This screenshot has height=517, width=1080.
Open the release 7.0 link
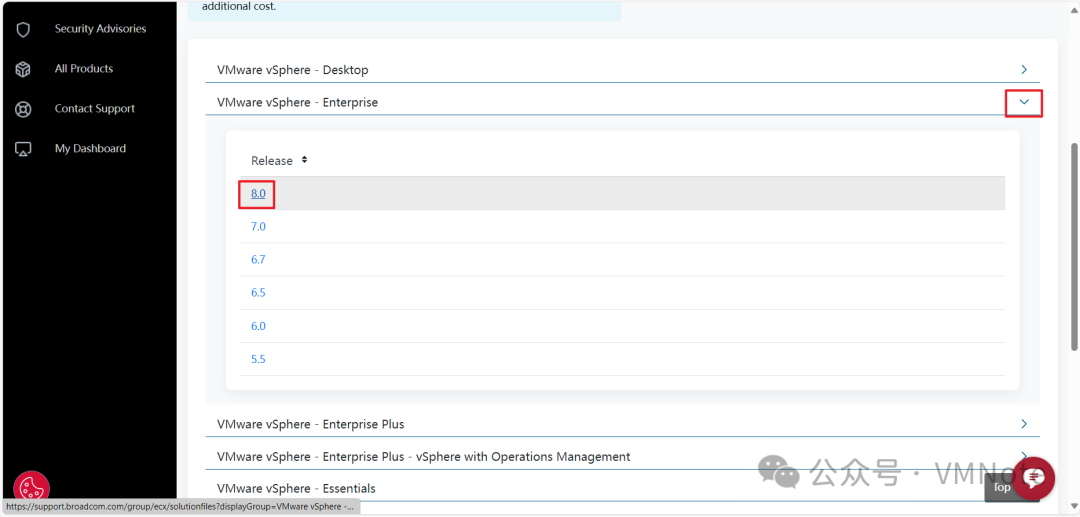258,226
